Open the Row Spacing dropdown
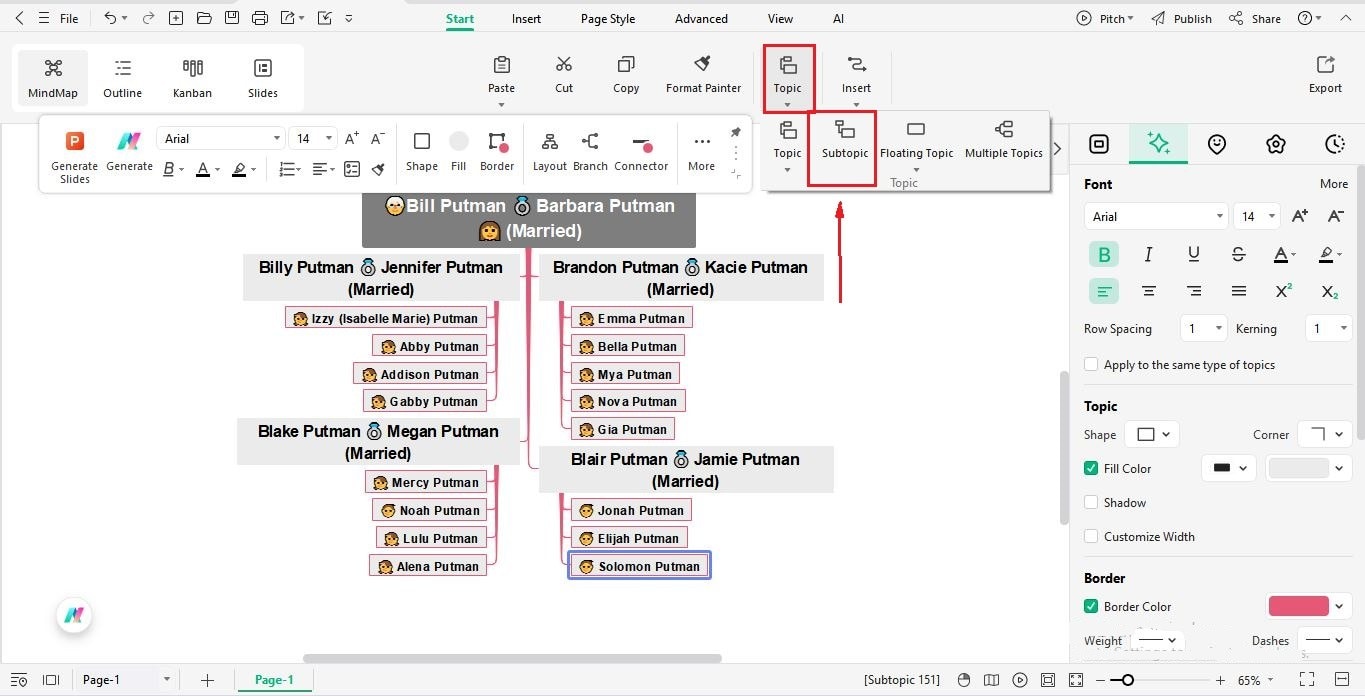This screenshot has height=696, width=1365. [x=1203, y=328]
